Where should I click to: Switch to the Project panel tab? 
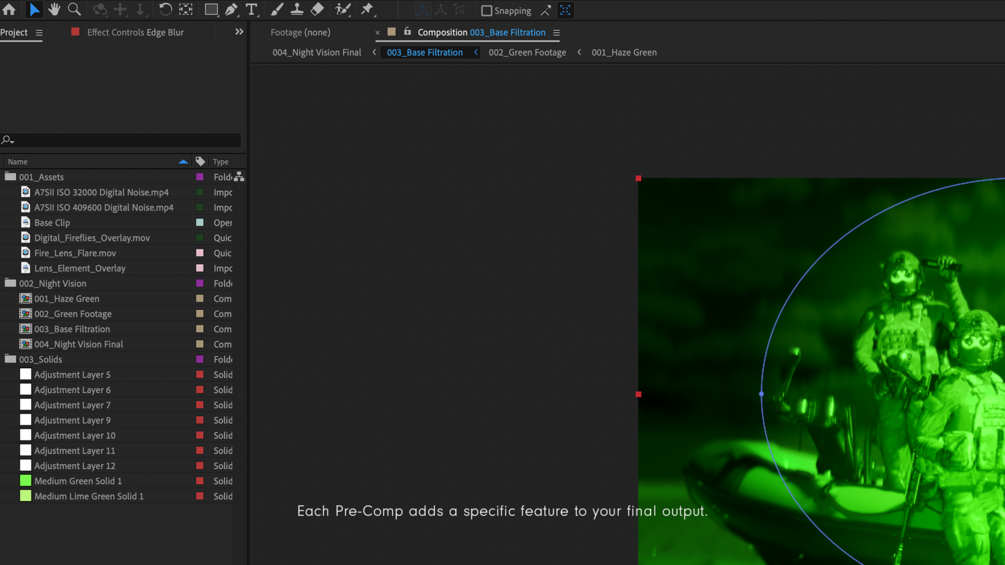14,33
